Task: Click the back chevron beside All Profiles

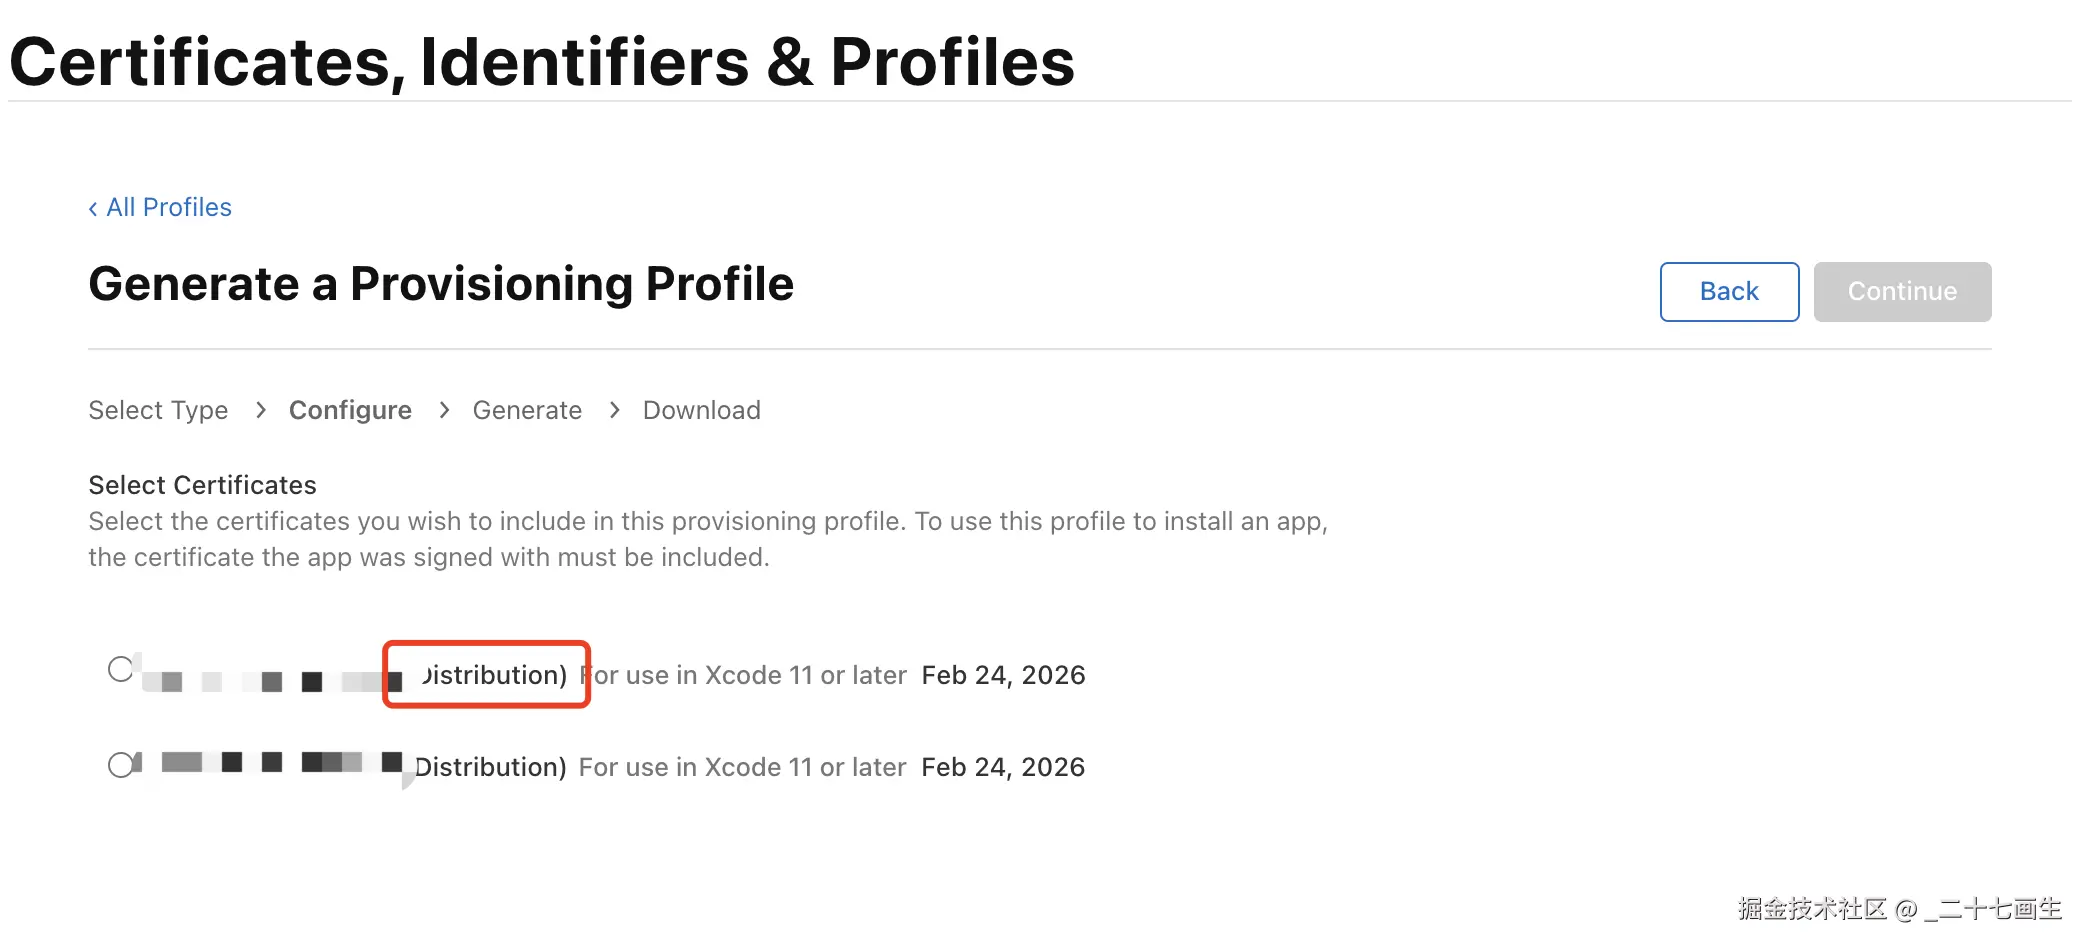Action: [93, 208]
